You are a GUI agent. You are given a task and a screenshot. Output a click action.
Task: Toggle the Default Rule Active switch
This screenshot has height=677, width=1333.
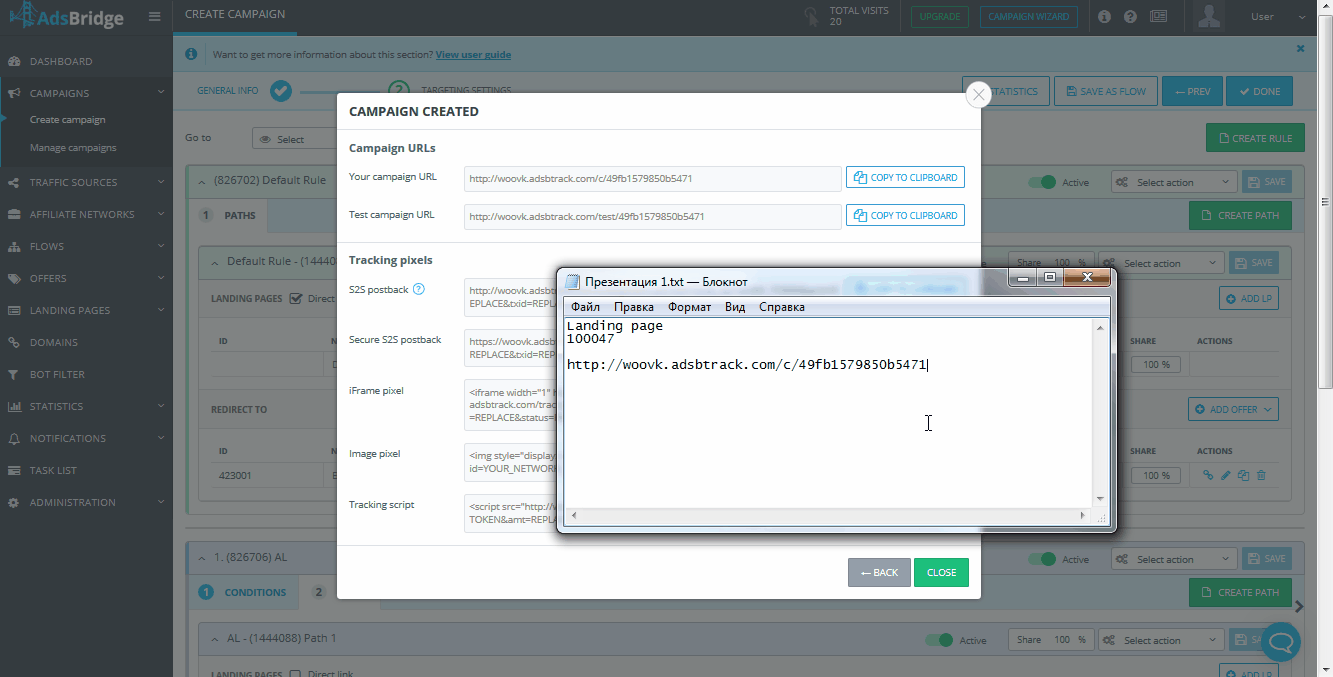[1047, 182]
